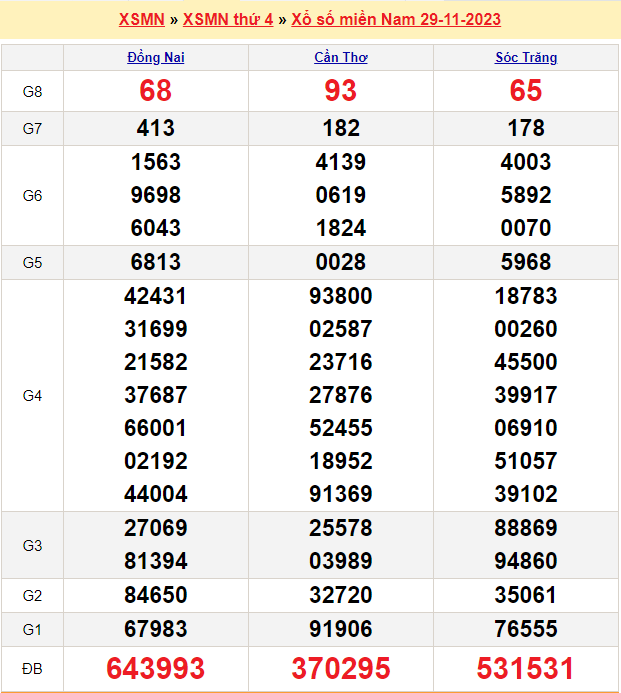Click G5 number 0028

(x=340, y=262)
